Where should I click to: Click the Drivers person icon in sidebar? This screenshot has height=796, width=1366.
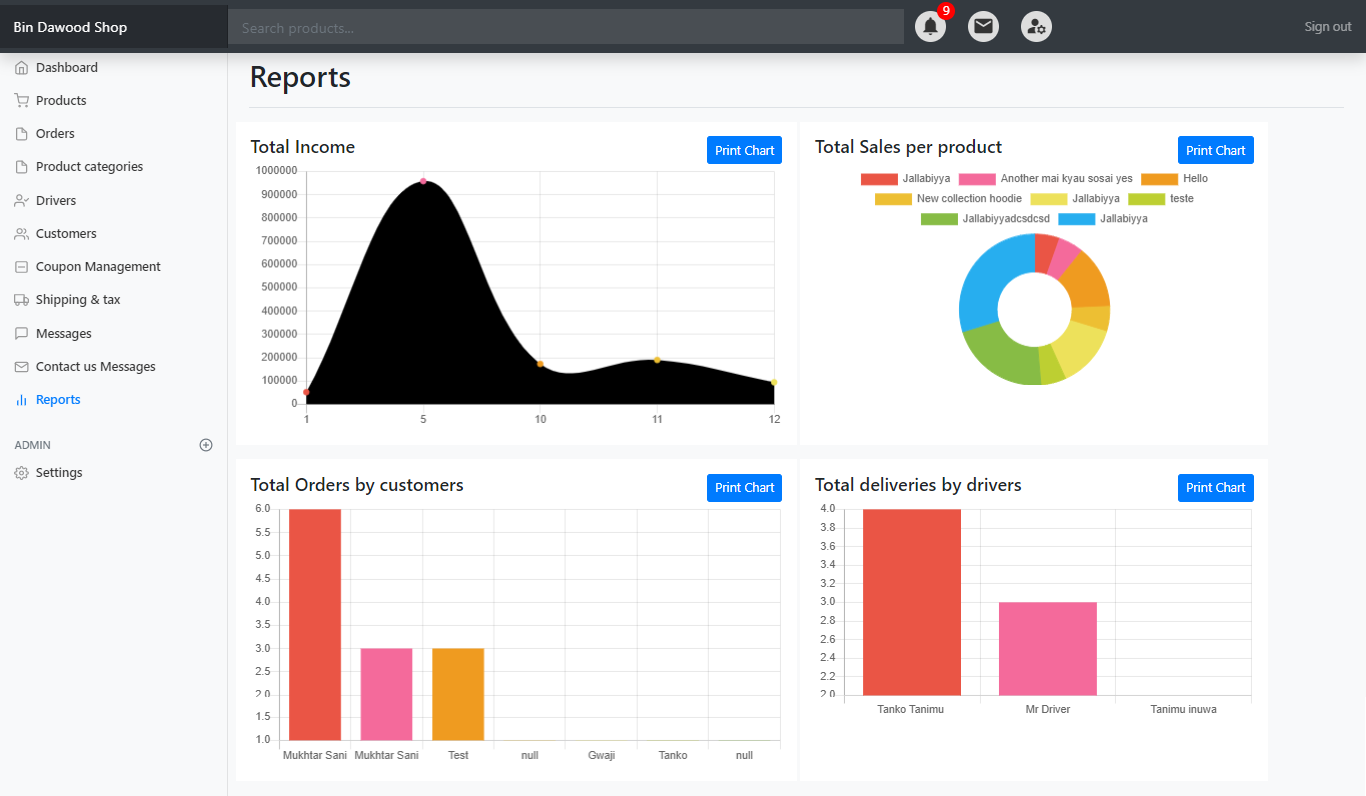[21, 201]
